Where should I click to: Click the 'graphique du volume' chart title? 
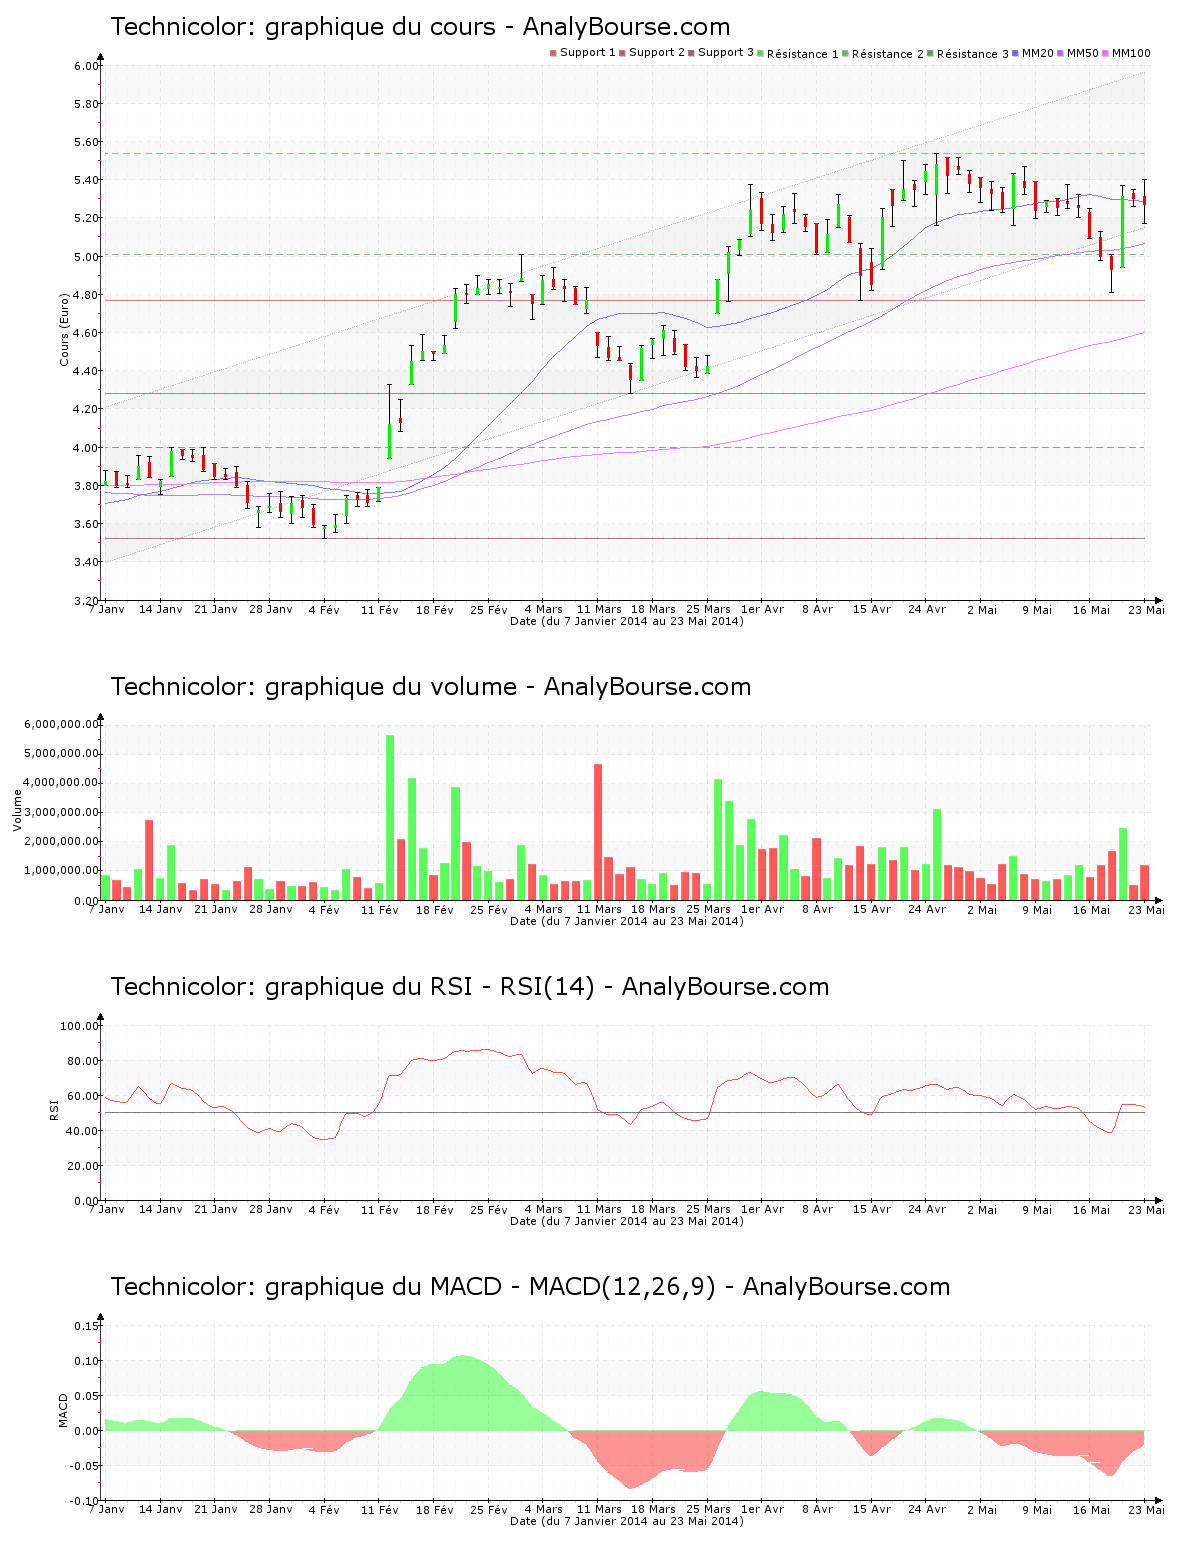430,687
